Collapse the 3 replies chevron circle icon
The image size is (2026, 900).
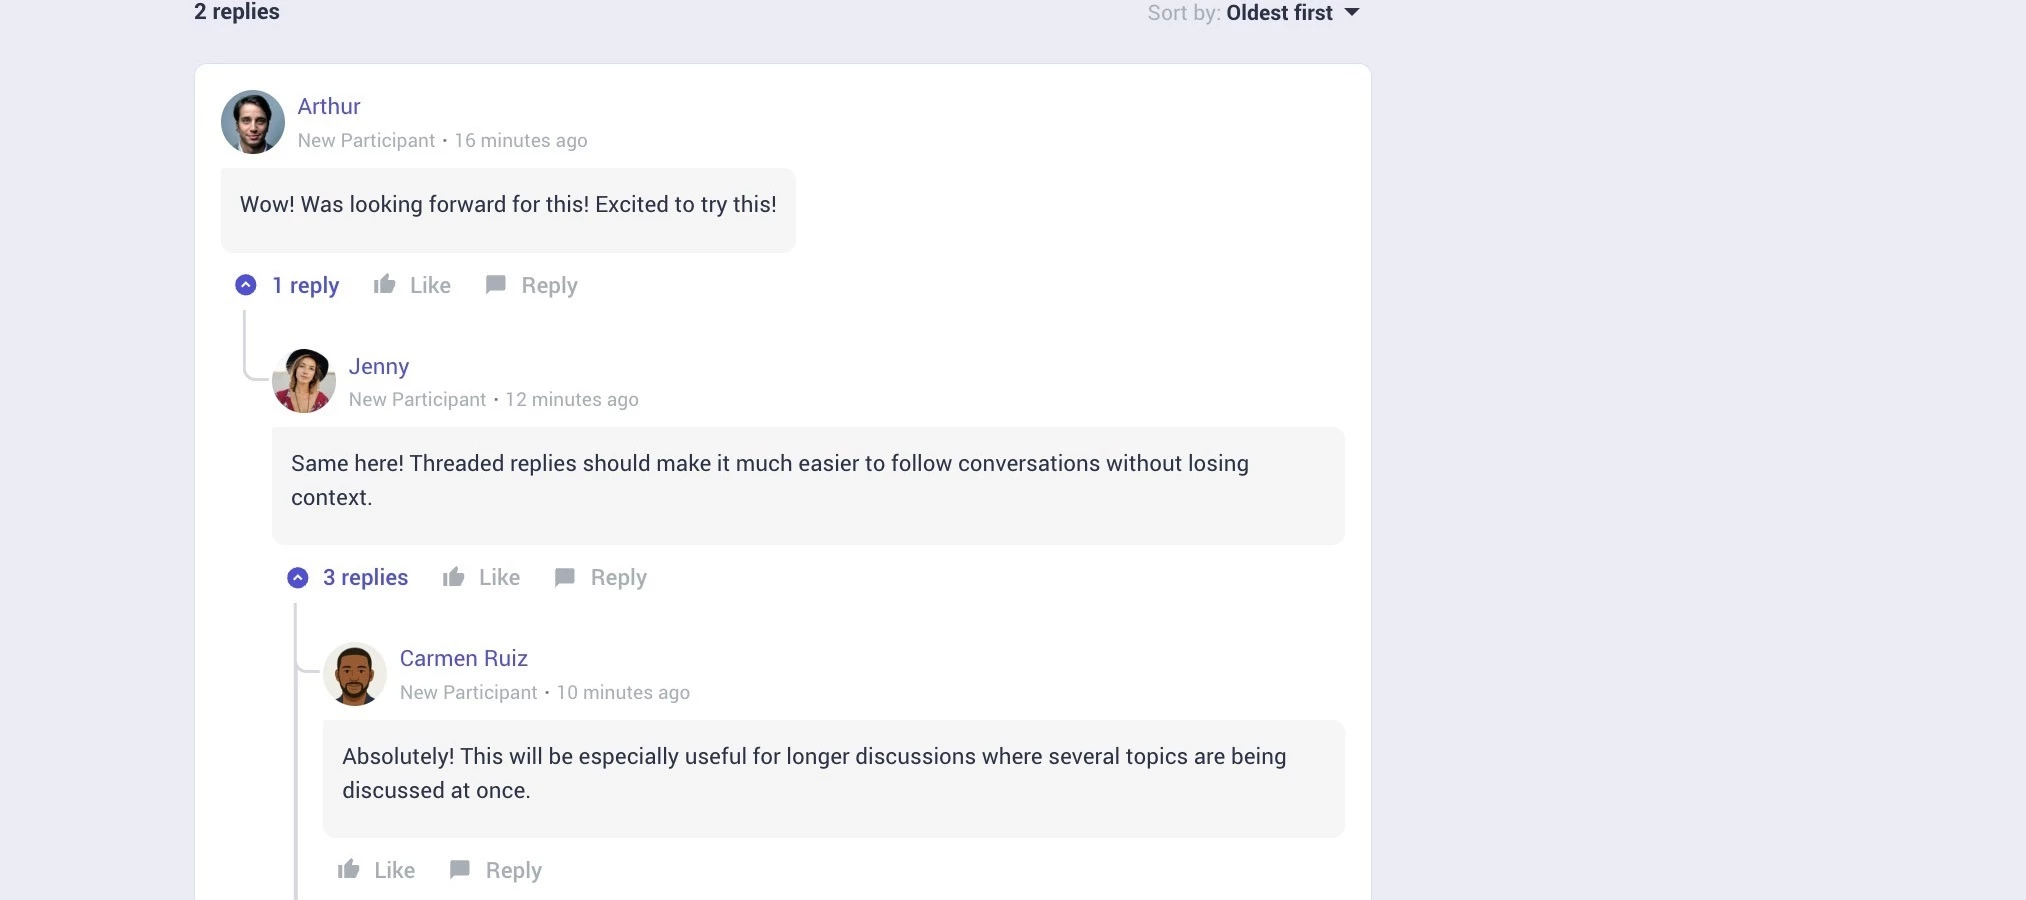point(298,578)
